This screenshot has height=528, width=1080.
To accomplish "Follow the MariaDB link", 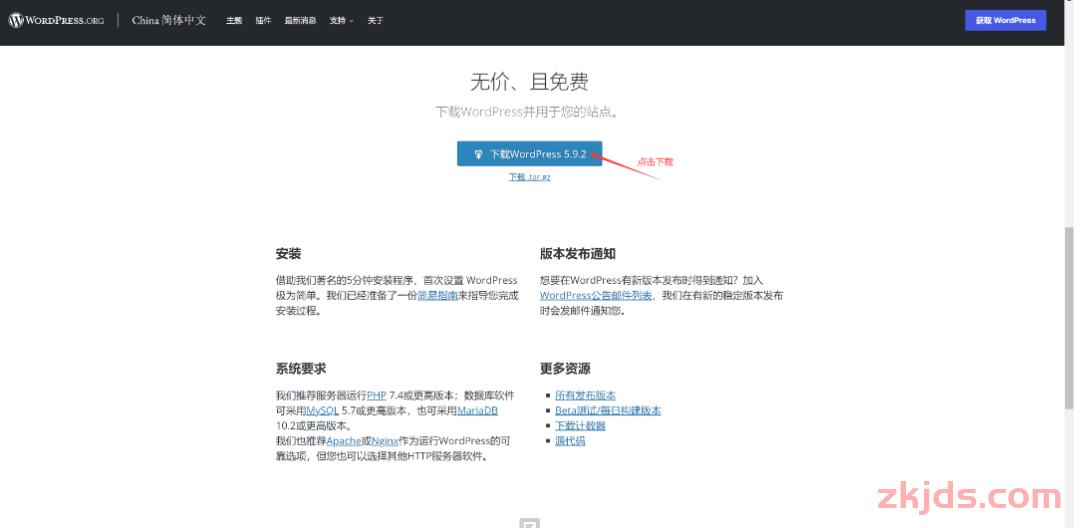I will point(477,410).
